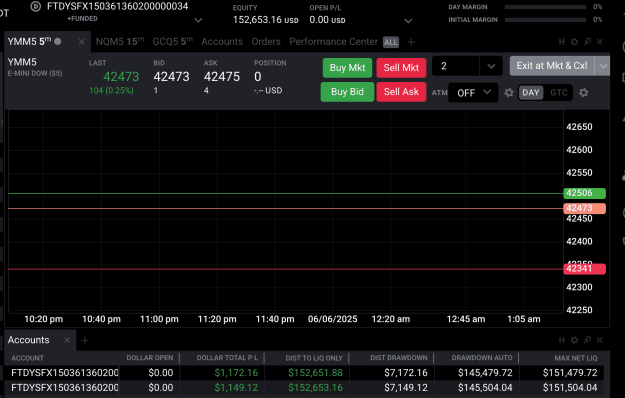Open the ATM OFF dropdown
The width and height of the screenshot is (625, 398).
(x=473, y=93)
